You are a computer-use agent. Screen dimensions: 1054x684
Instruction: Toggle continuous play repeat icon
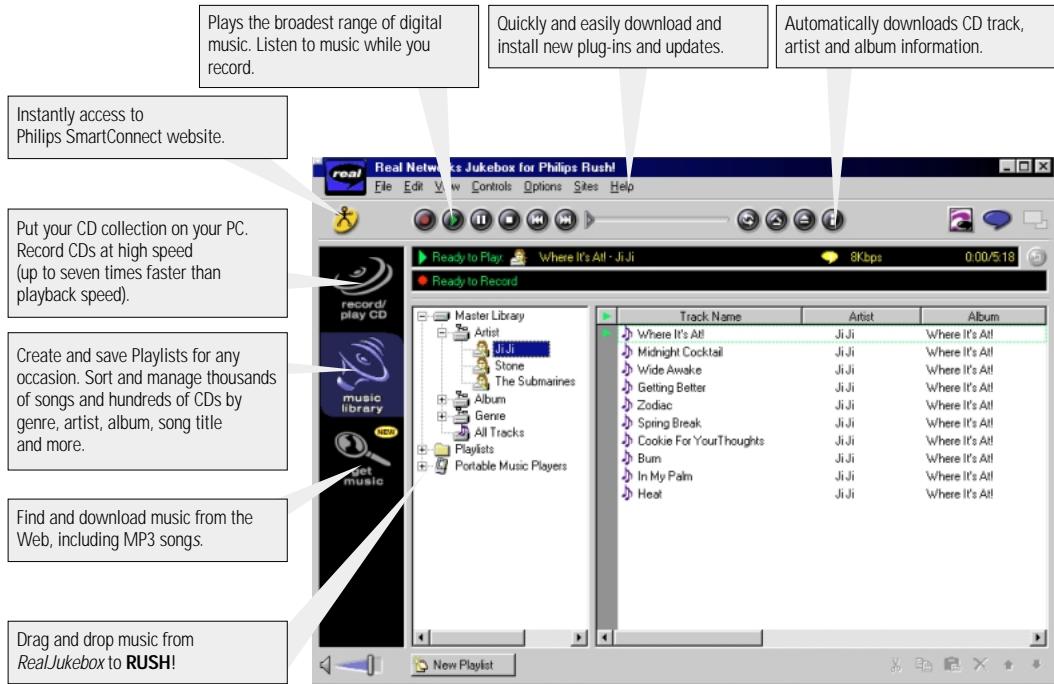(x=748, y=220)
